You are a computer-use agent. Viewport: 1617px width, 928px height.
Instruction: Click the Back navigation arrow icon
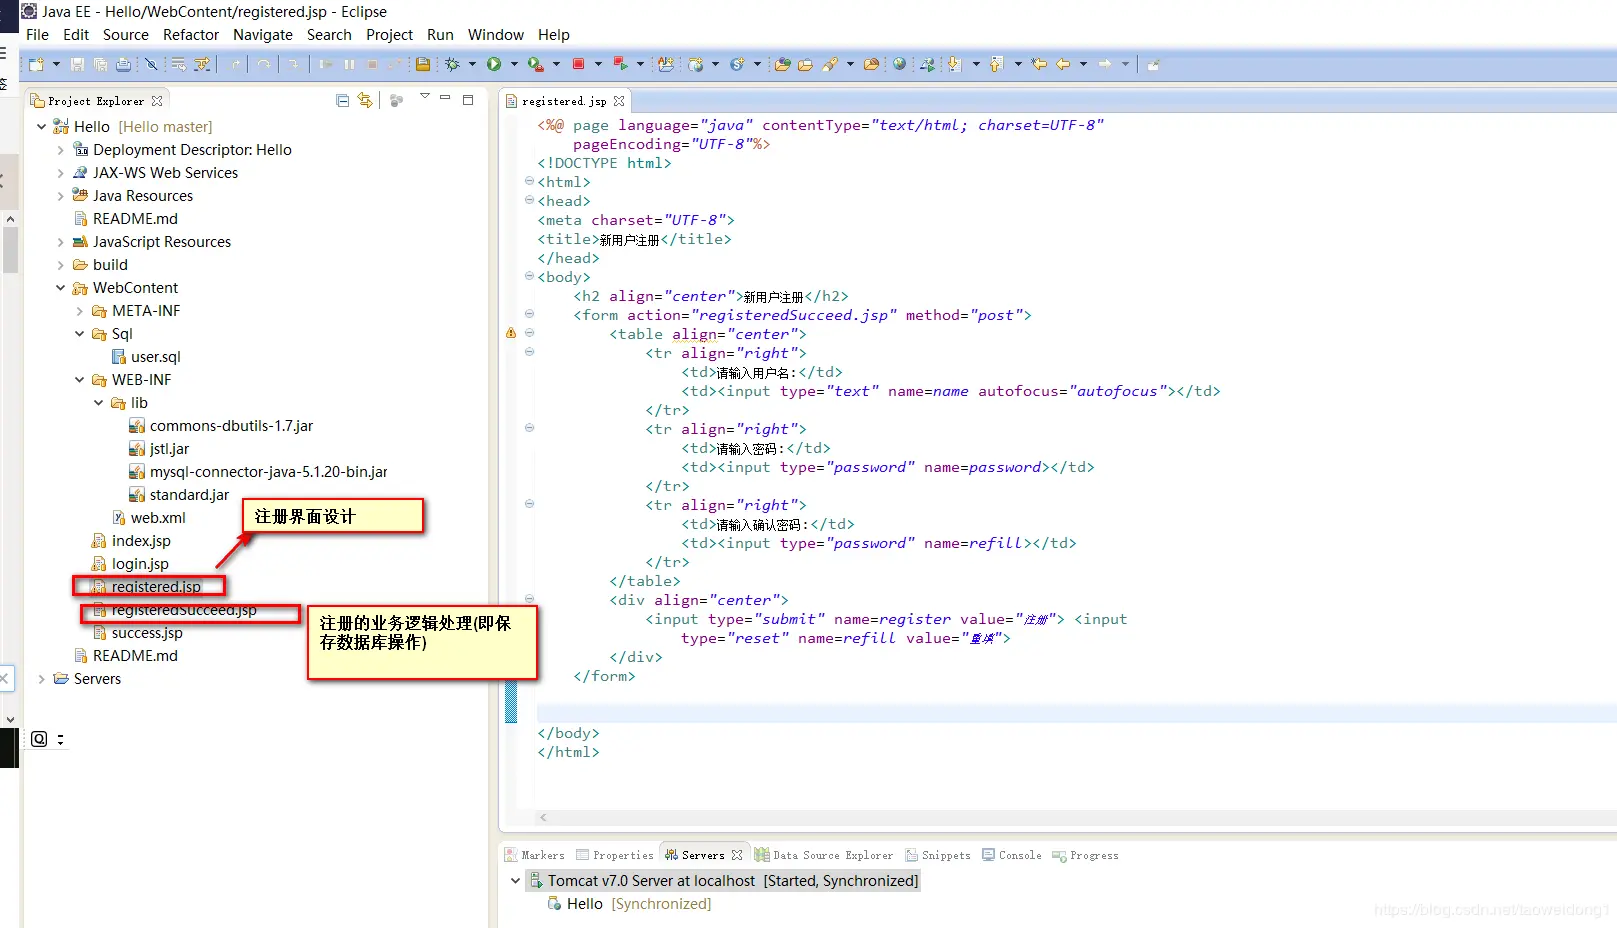click(x=1063, y=64)
